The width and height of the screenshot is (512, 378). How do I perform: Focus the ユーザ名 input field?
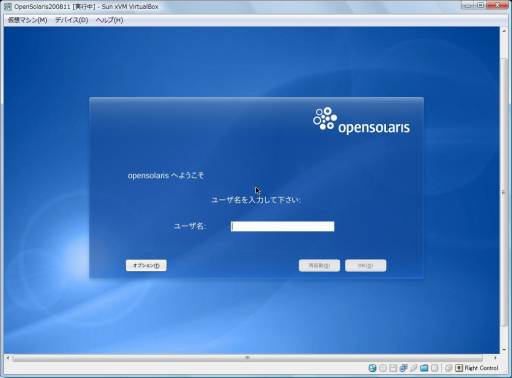[282, 226]
